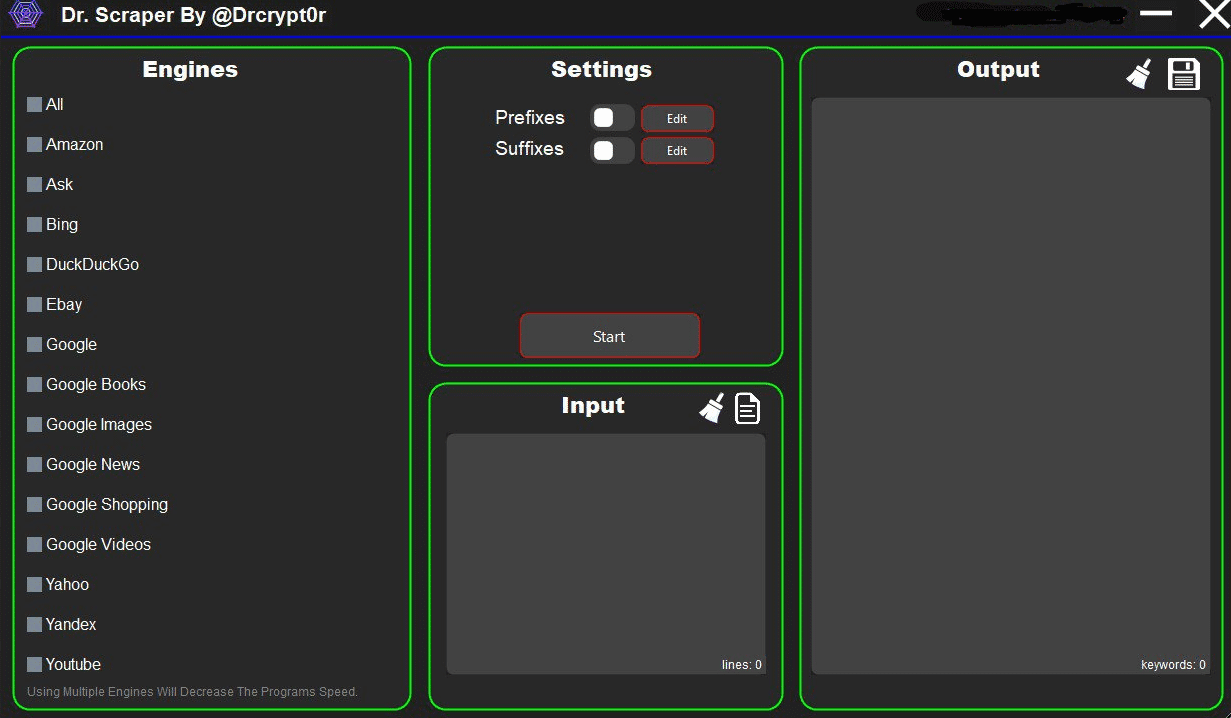Select the Google engine
The height and width of the screenshot is (718, 1231).
pos(32,344)
